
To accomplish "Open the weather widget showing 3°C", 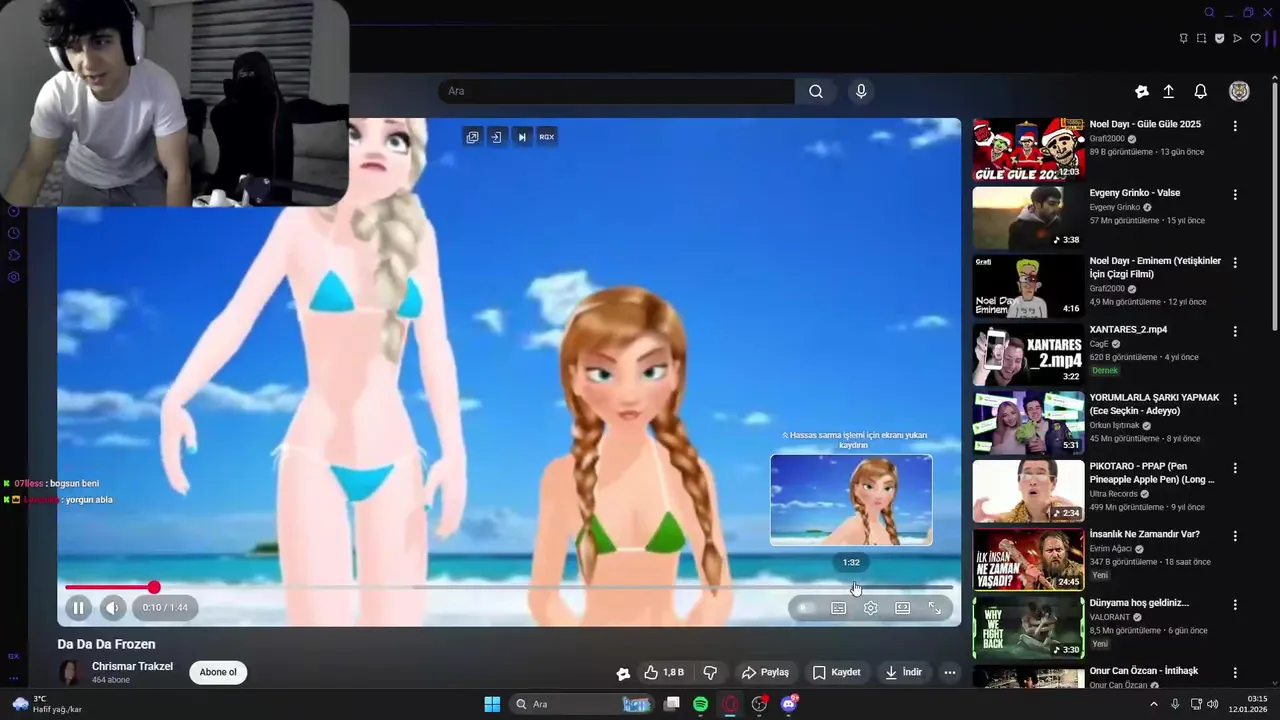I will click(47, 704).
